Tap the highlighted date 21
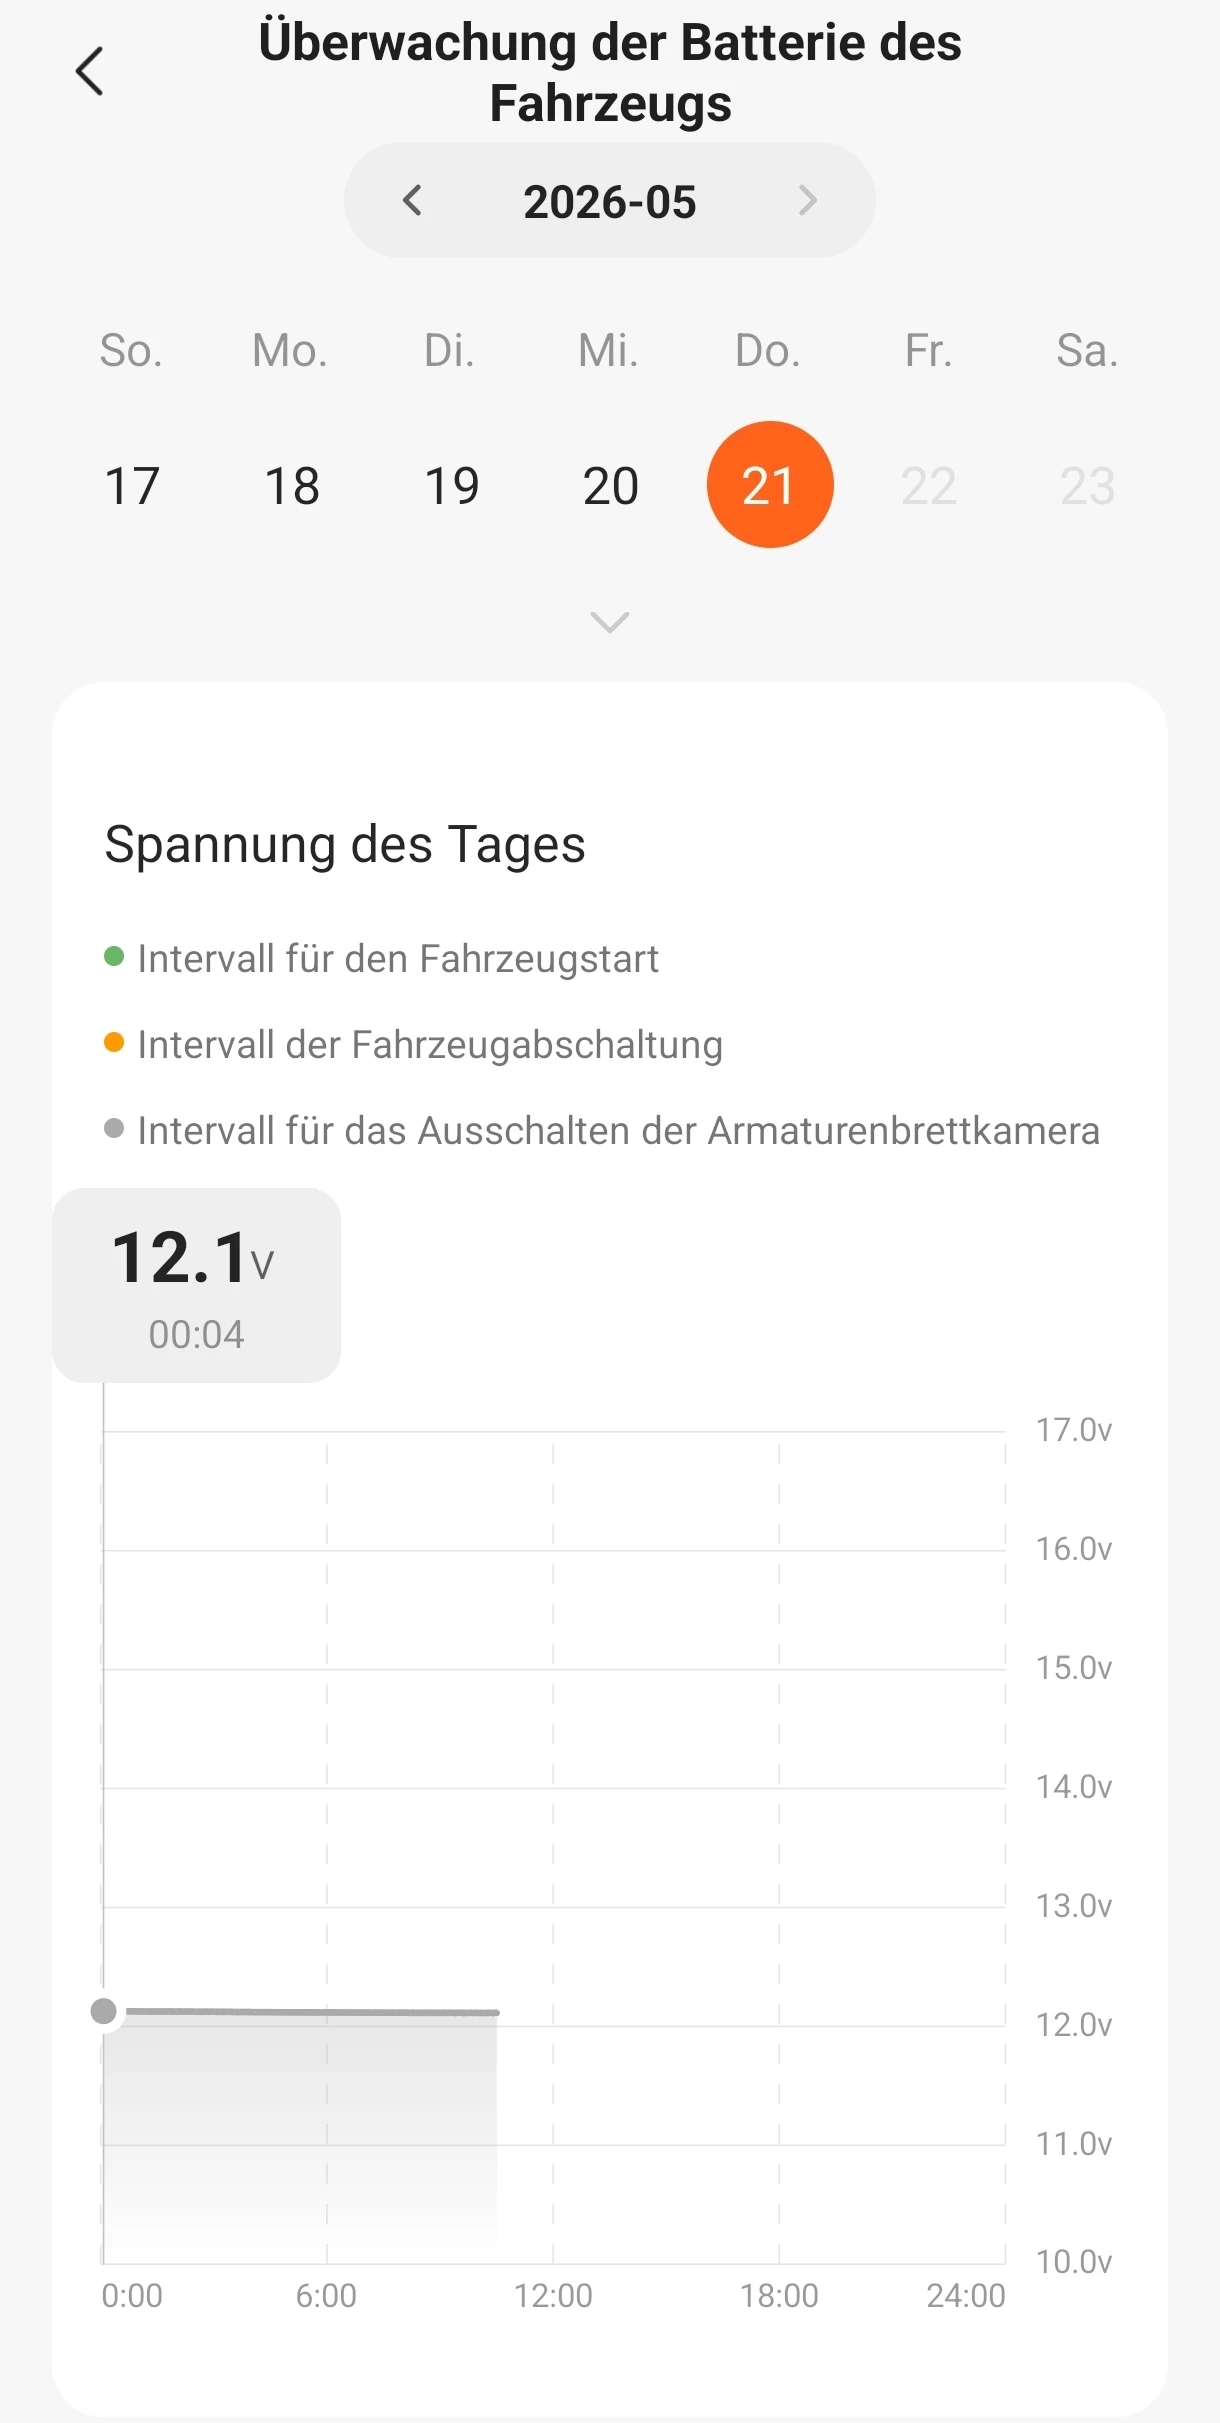 point(770,485)
